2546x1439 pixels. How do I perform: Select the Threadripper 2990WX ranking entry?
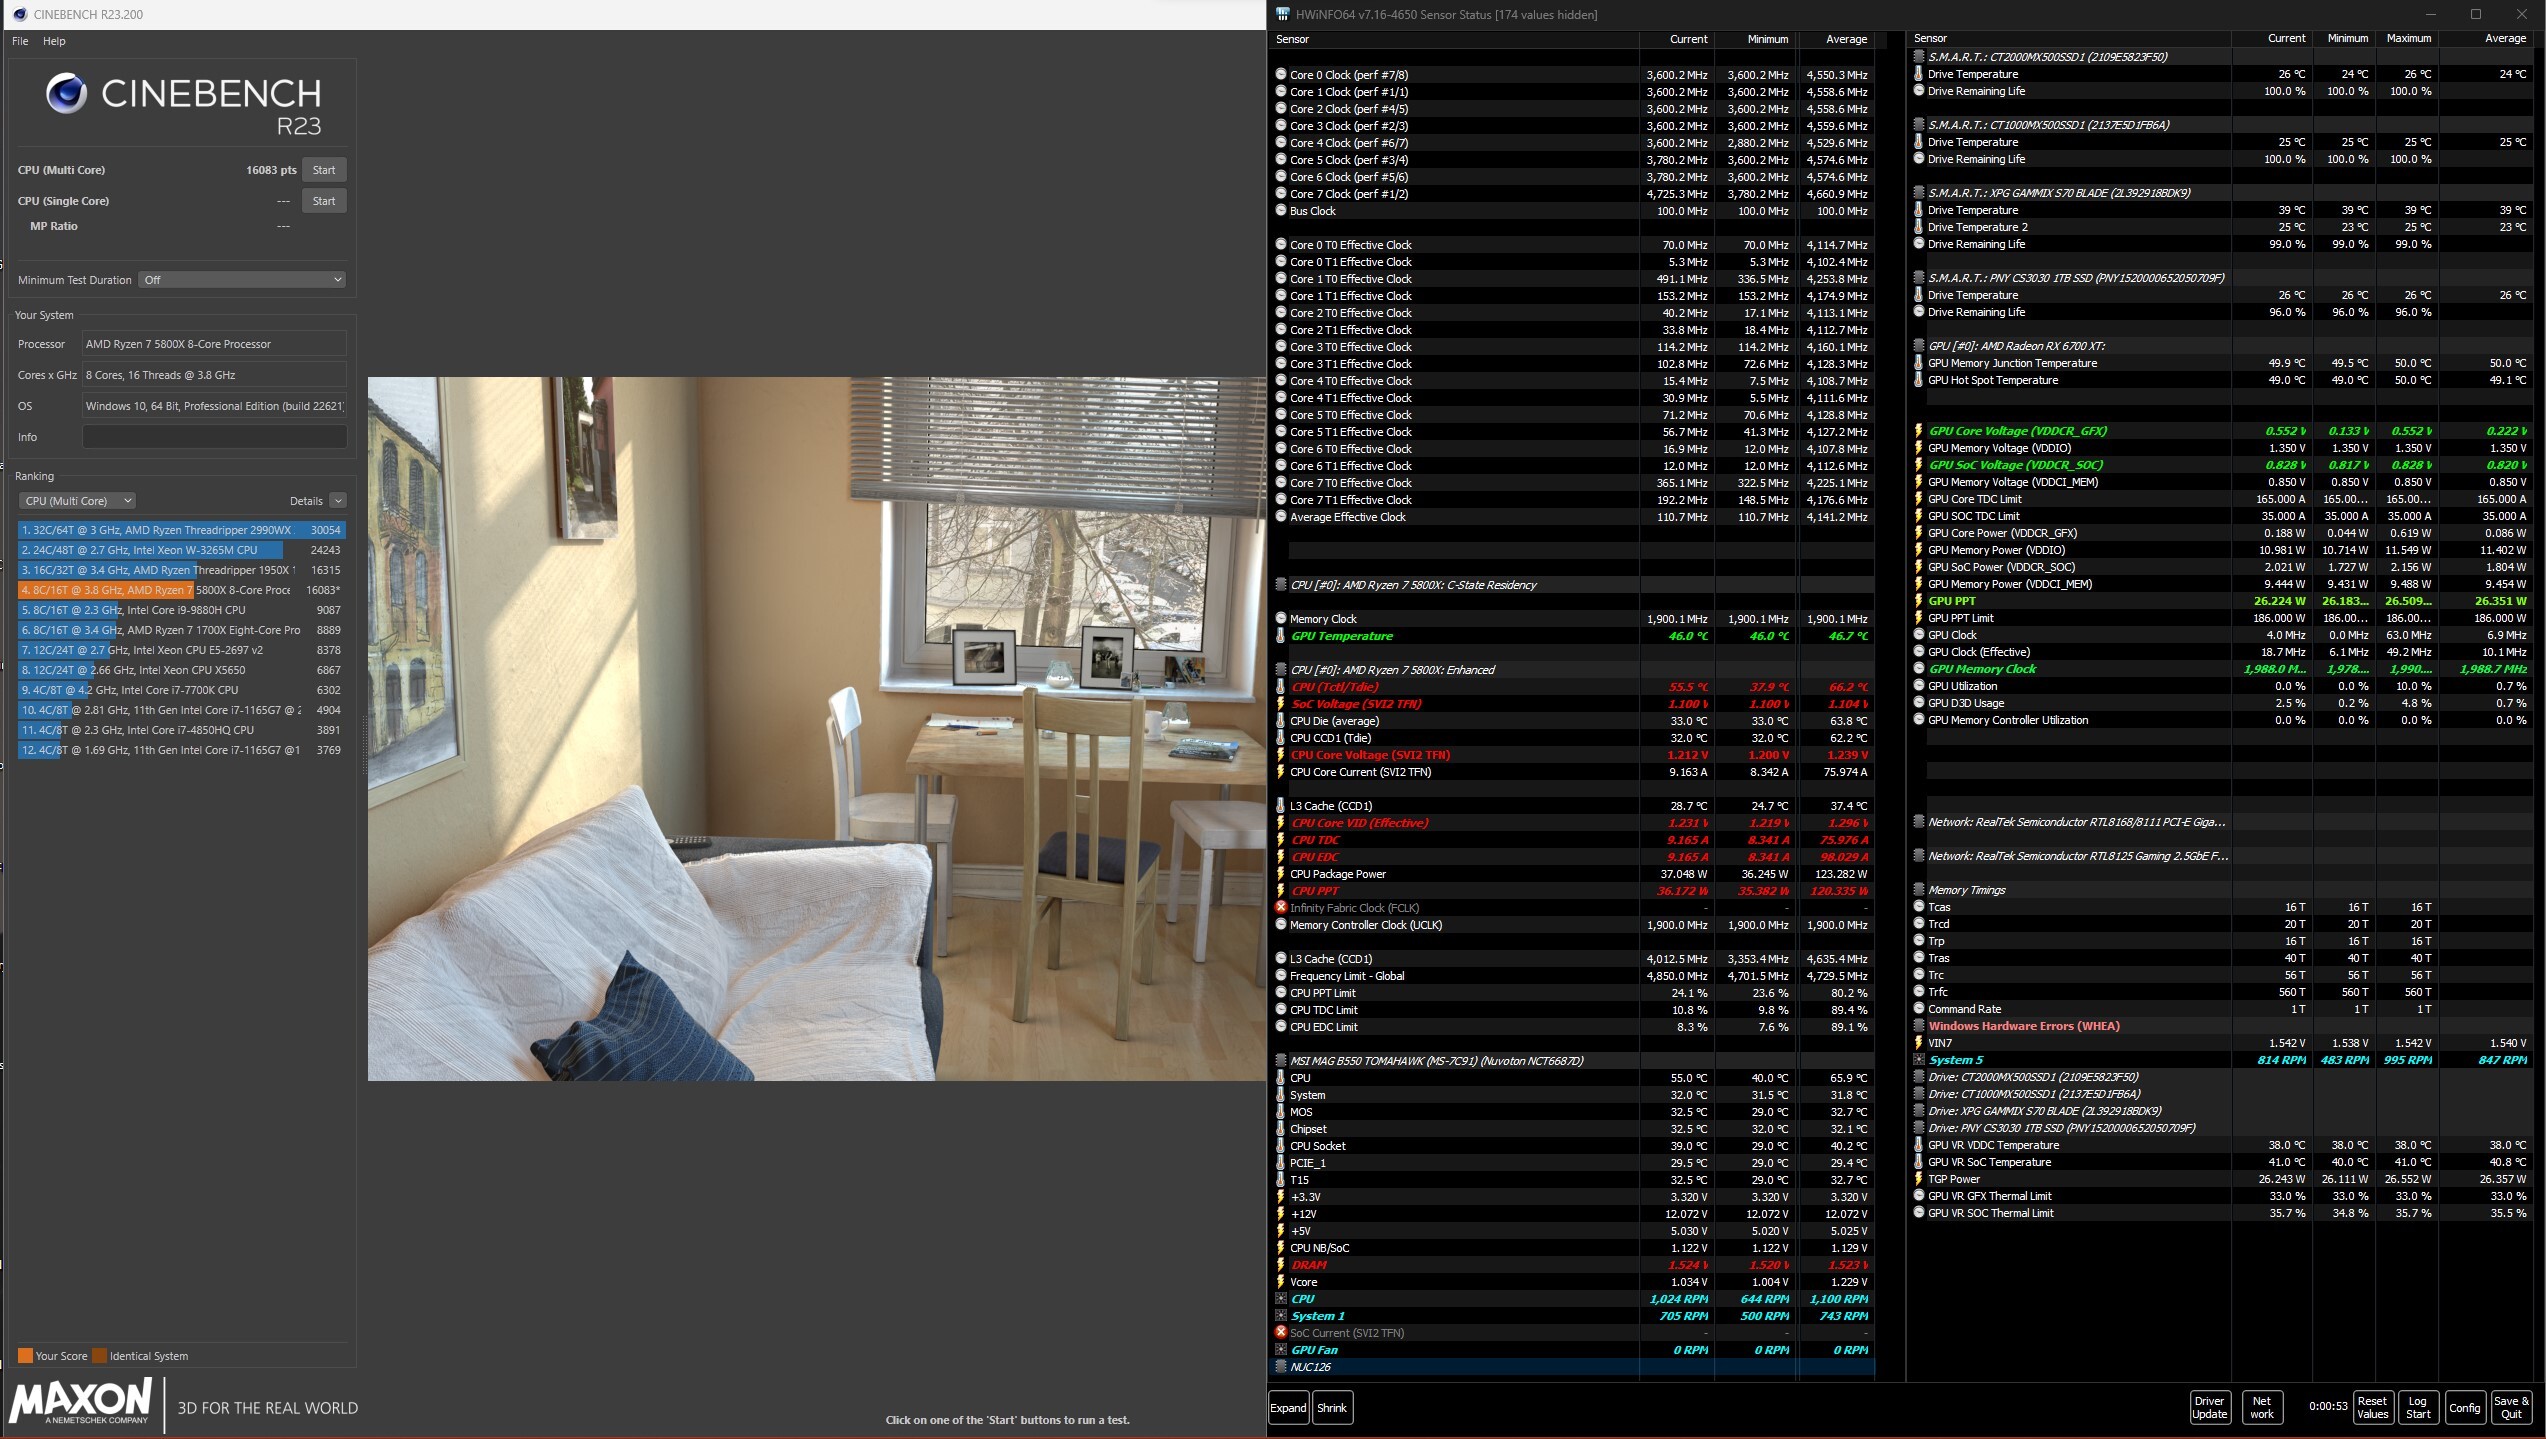point(180,530)
